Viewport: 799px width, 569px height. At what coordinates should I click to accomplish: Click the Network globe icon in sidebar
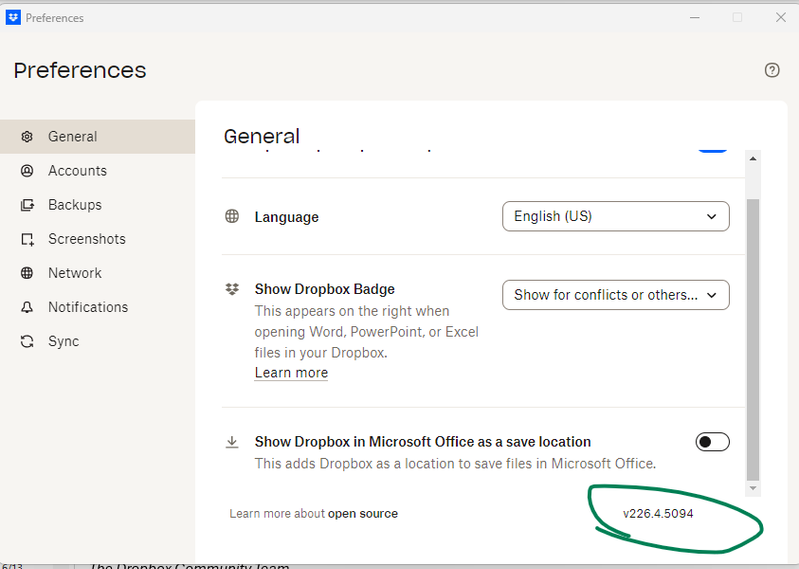pyautogui.click(x=27, y=273)
